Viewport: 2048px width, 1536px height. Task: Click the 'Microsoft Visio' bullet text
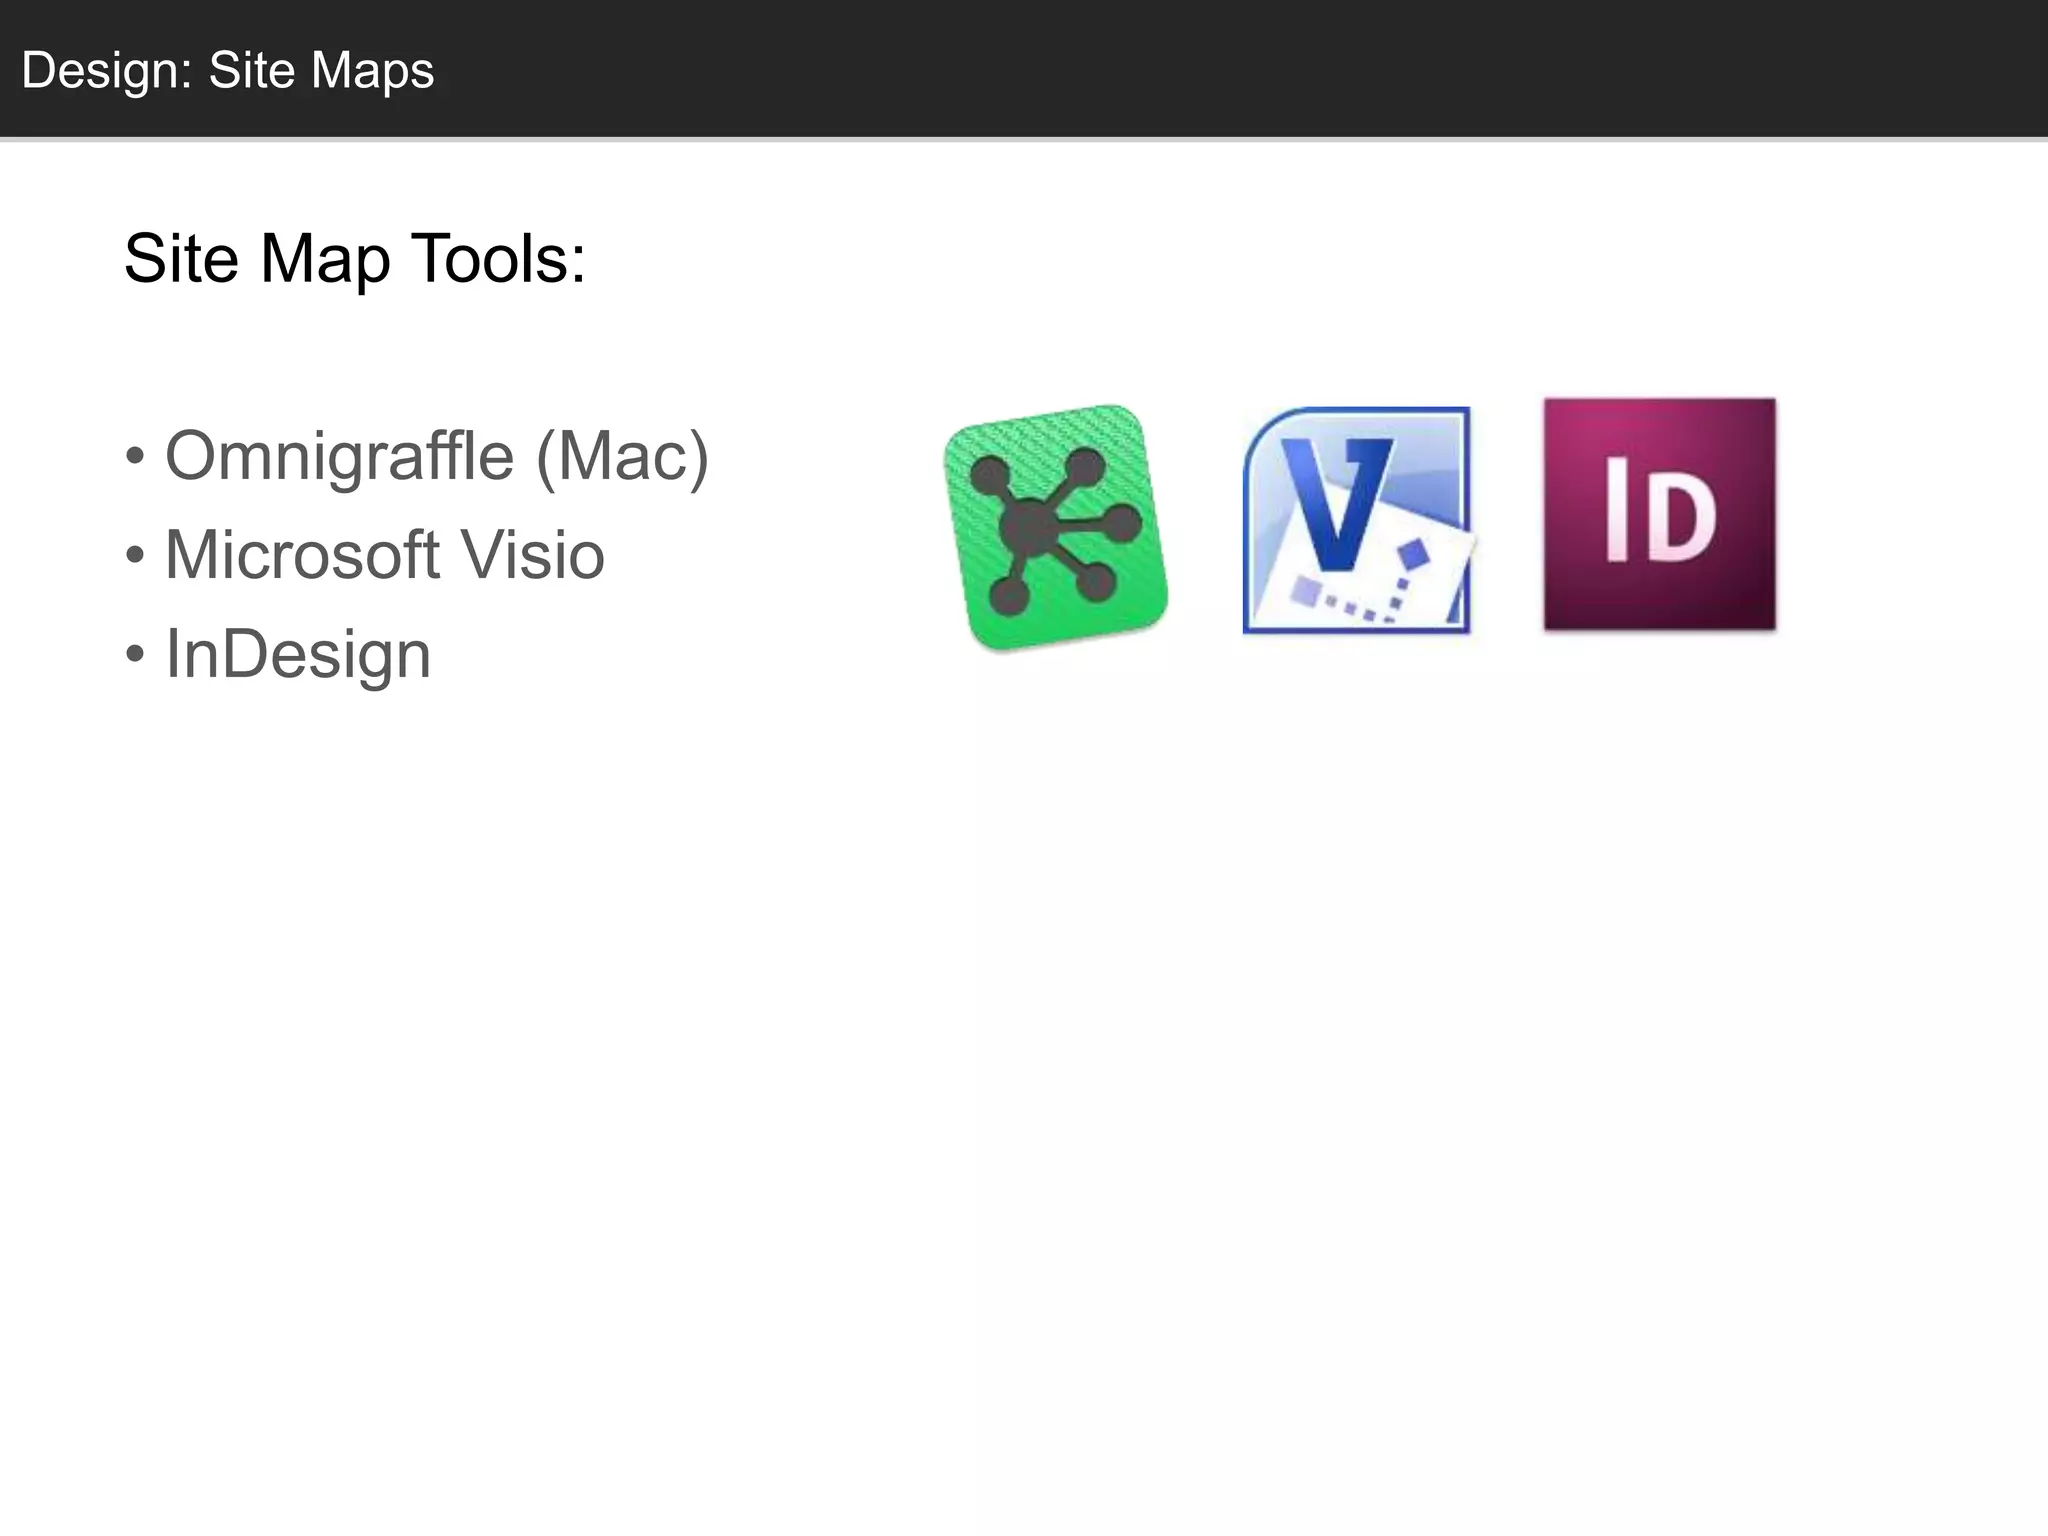coord(385,554)
